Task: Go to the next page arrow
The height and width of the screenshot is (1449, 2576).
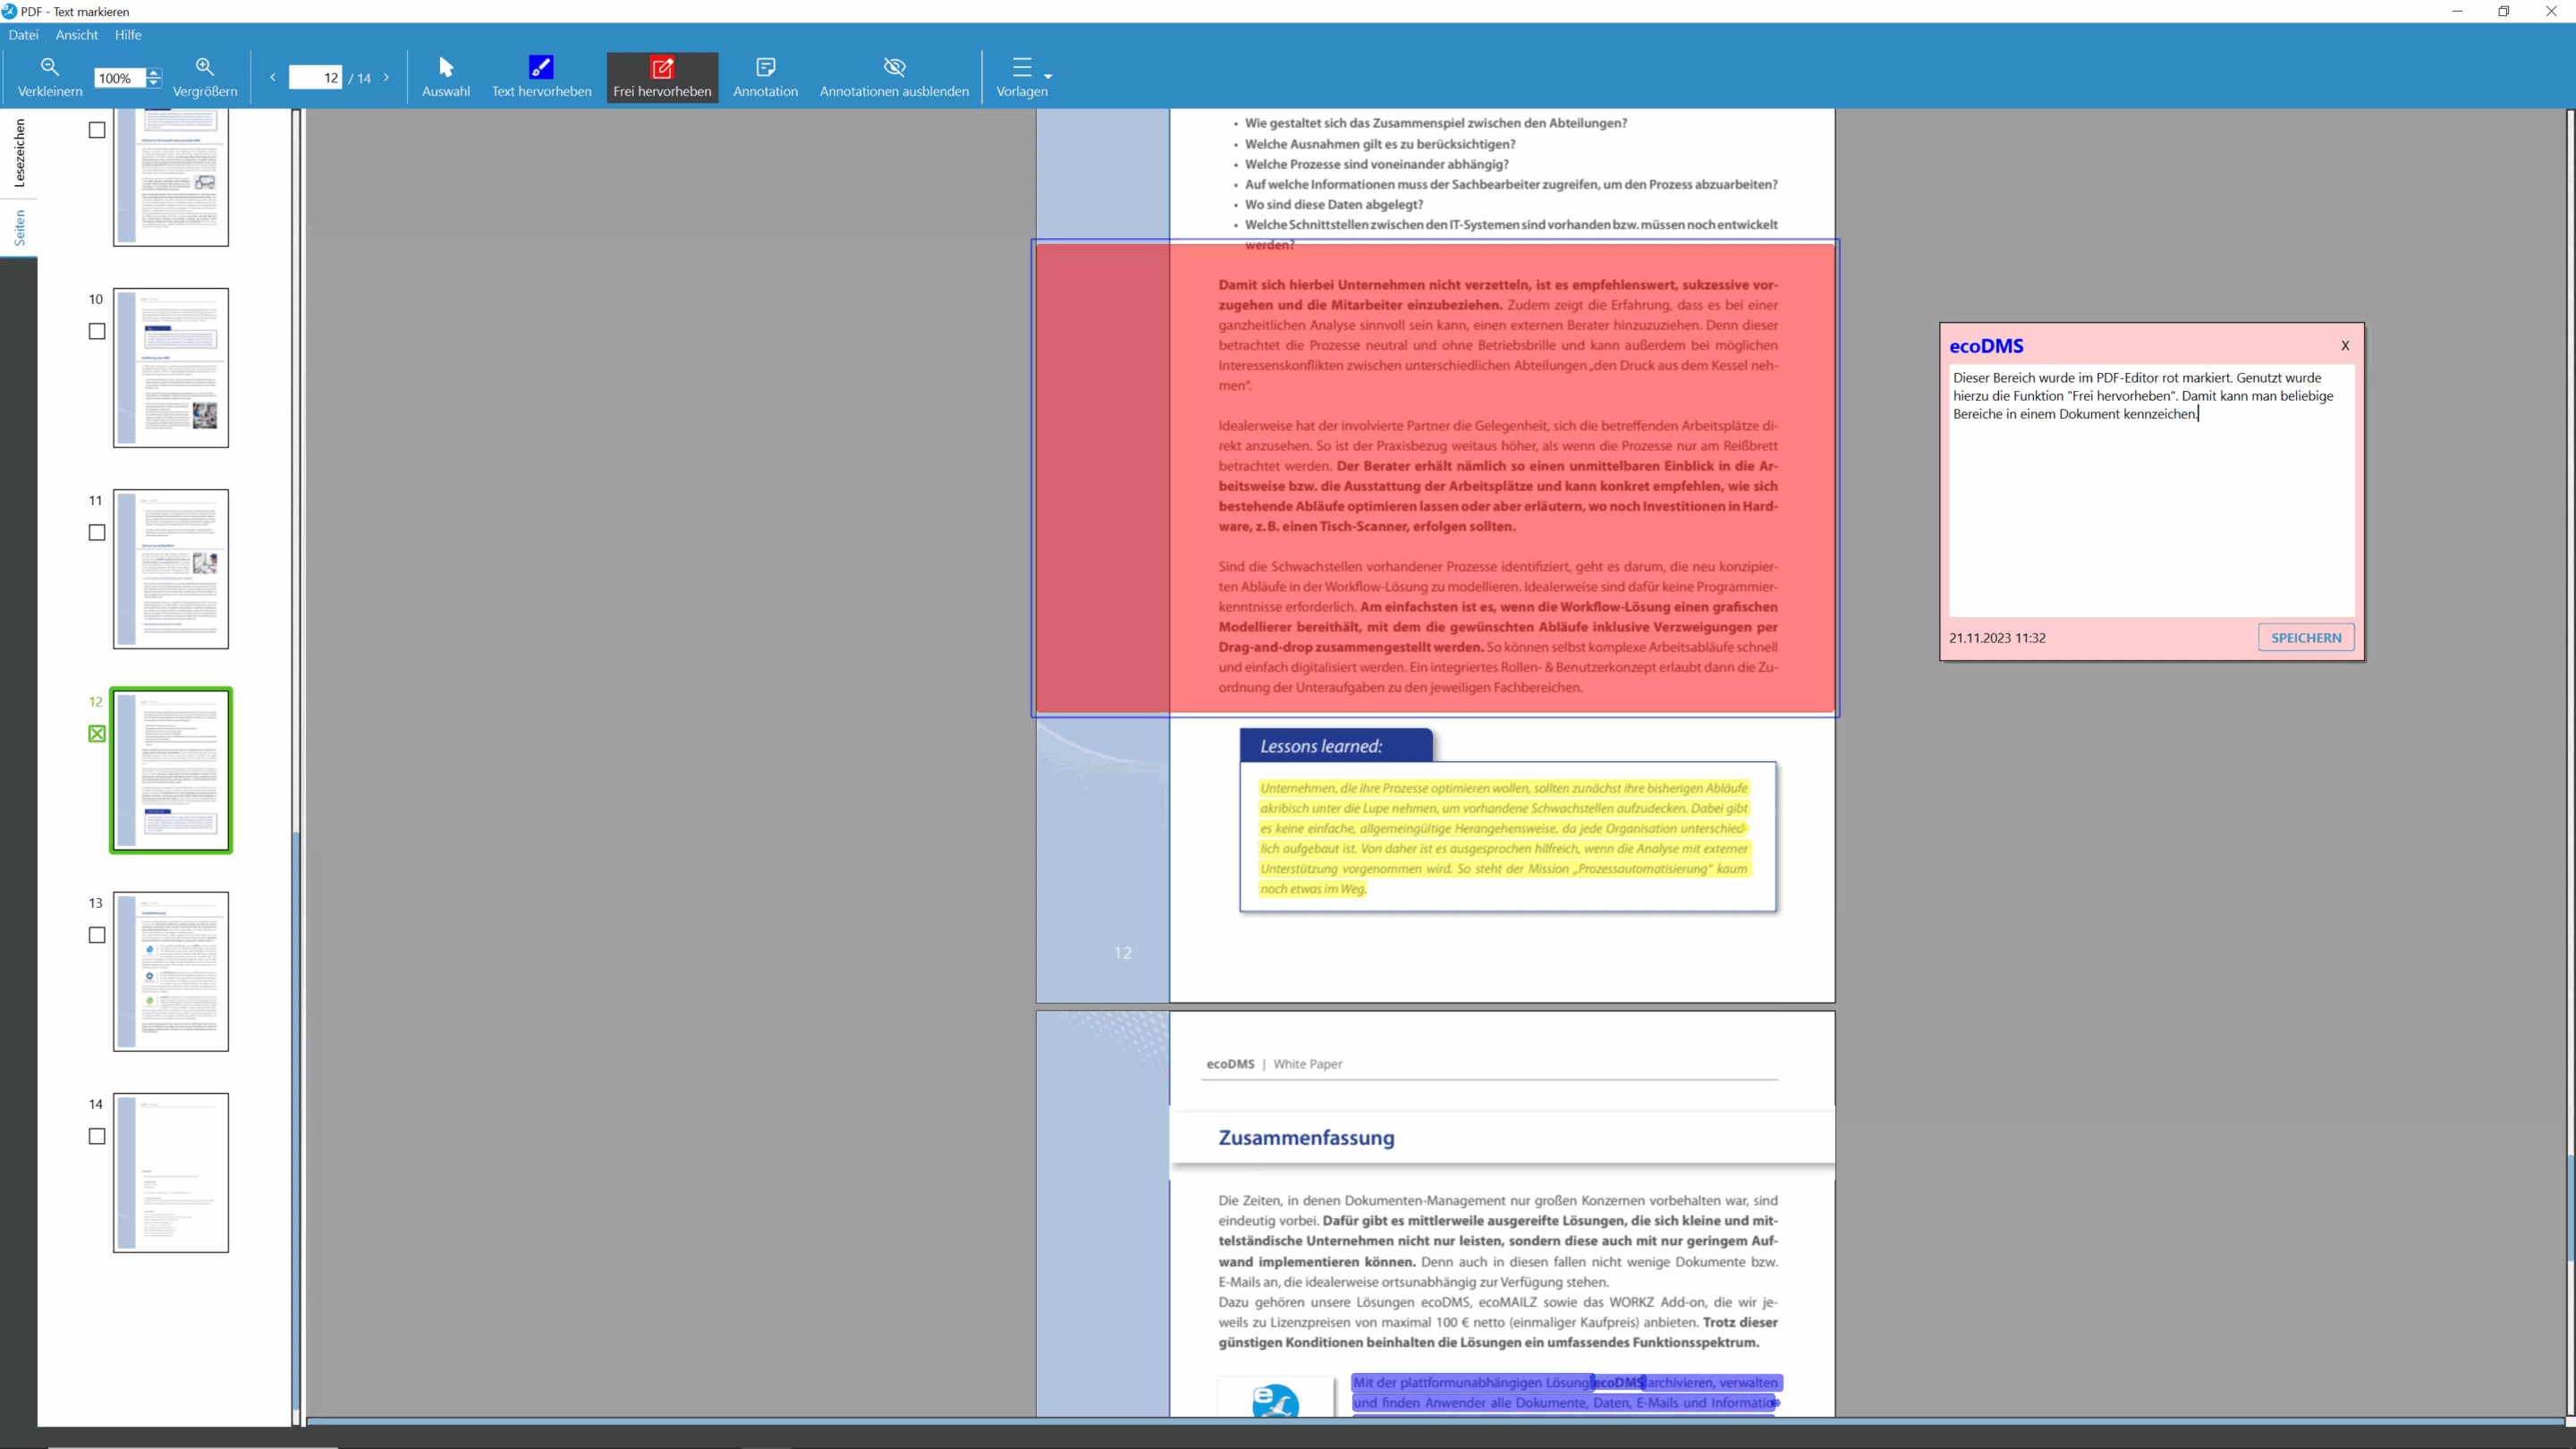Action: tap(386, 77)
